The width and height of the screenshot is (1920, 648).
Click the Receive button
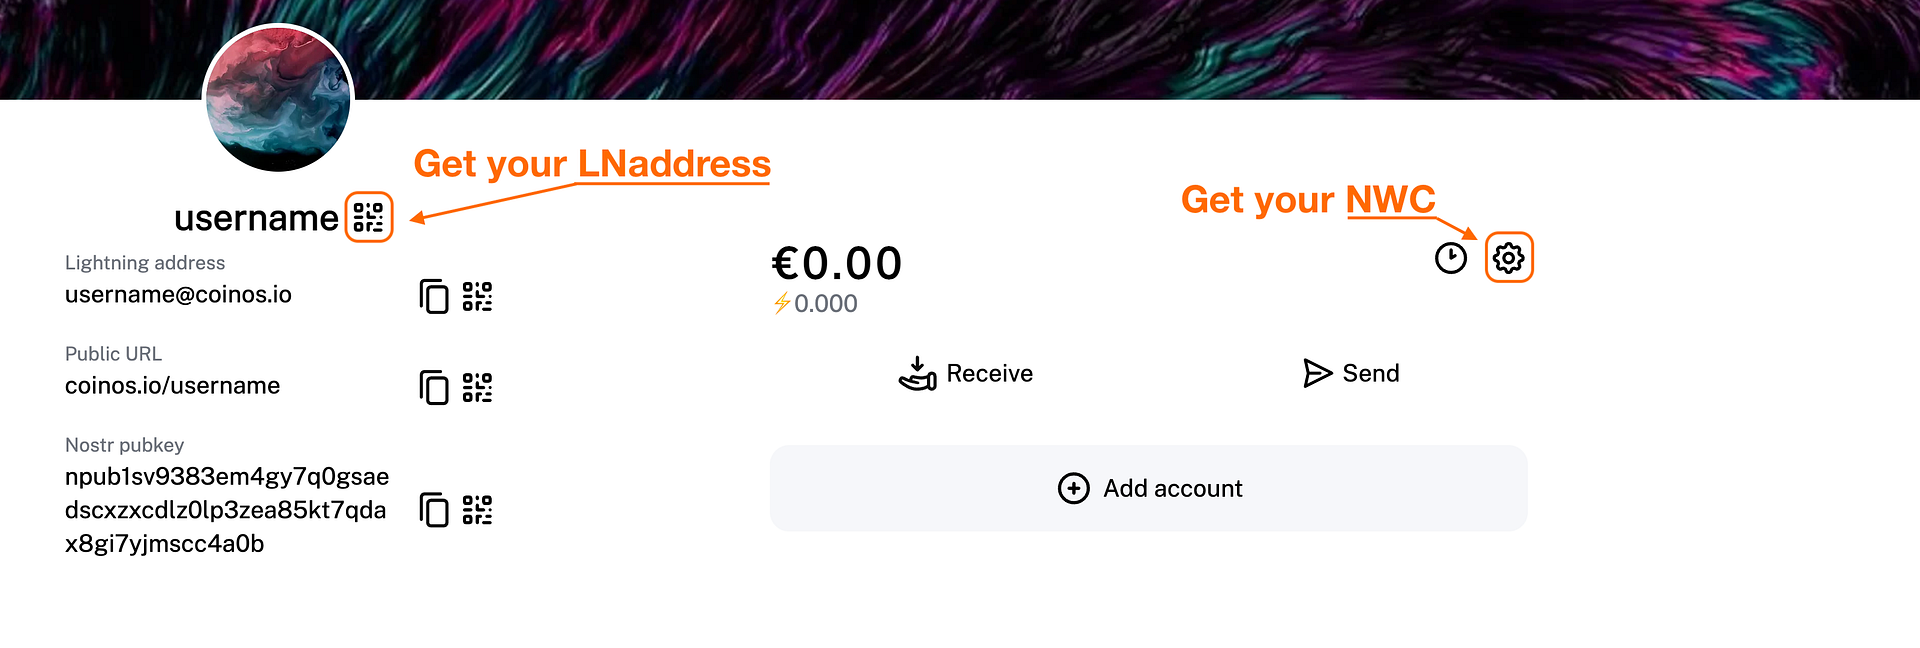[x=966, y=373]
